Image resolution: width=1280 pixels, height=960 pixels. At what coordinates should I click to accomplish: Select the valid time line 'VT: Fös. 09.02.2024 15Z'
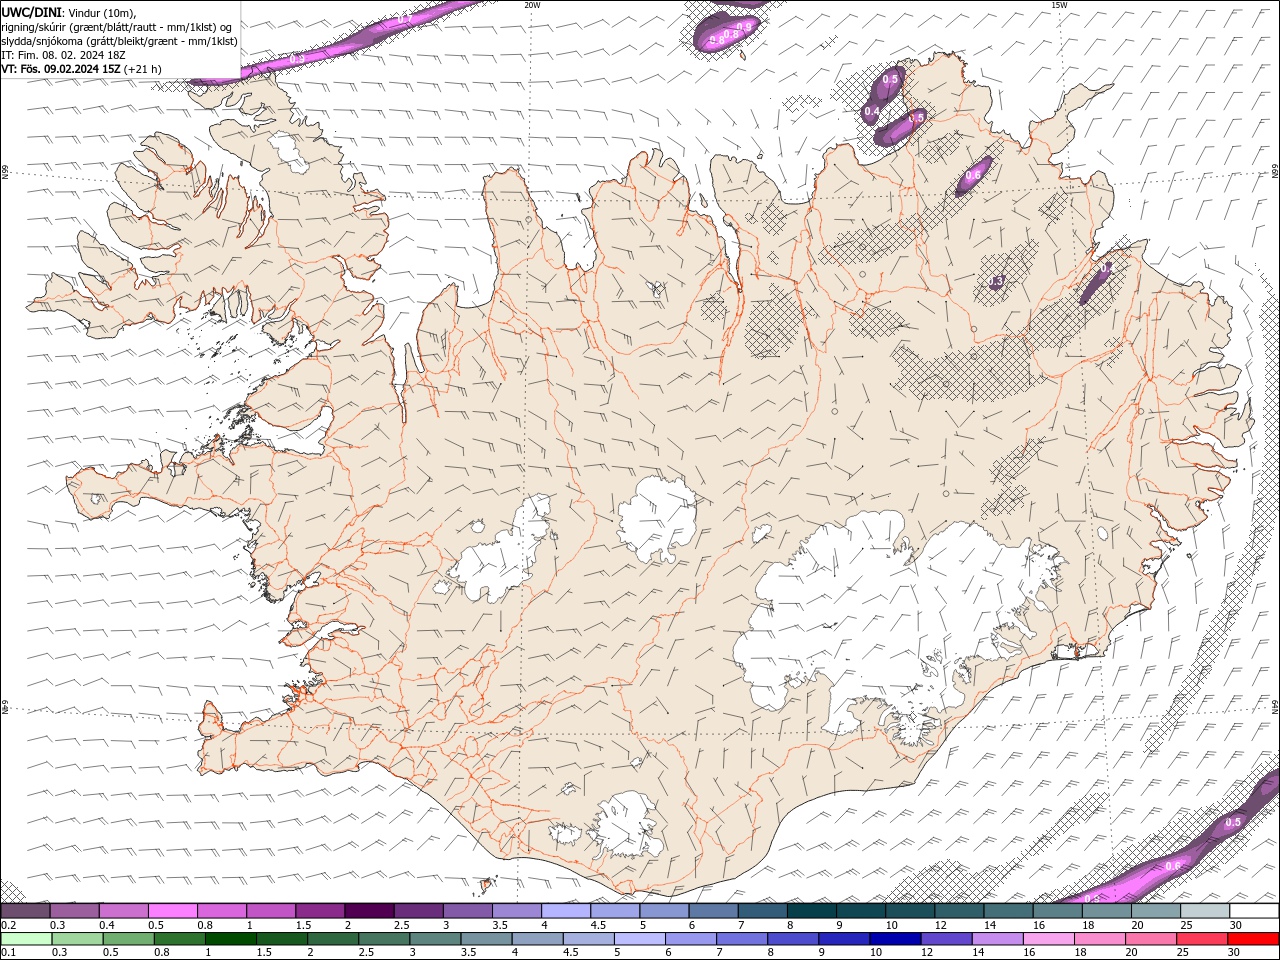click(62, 69)
